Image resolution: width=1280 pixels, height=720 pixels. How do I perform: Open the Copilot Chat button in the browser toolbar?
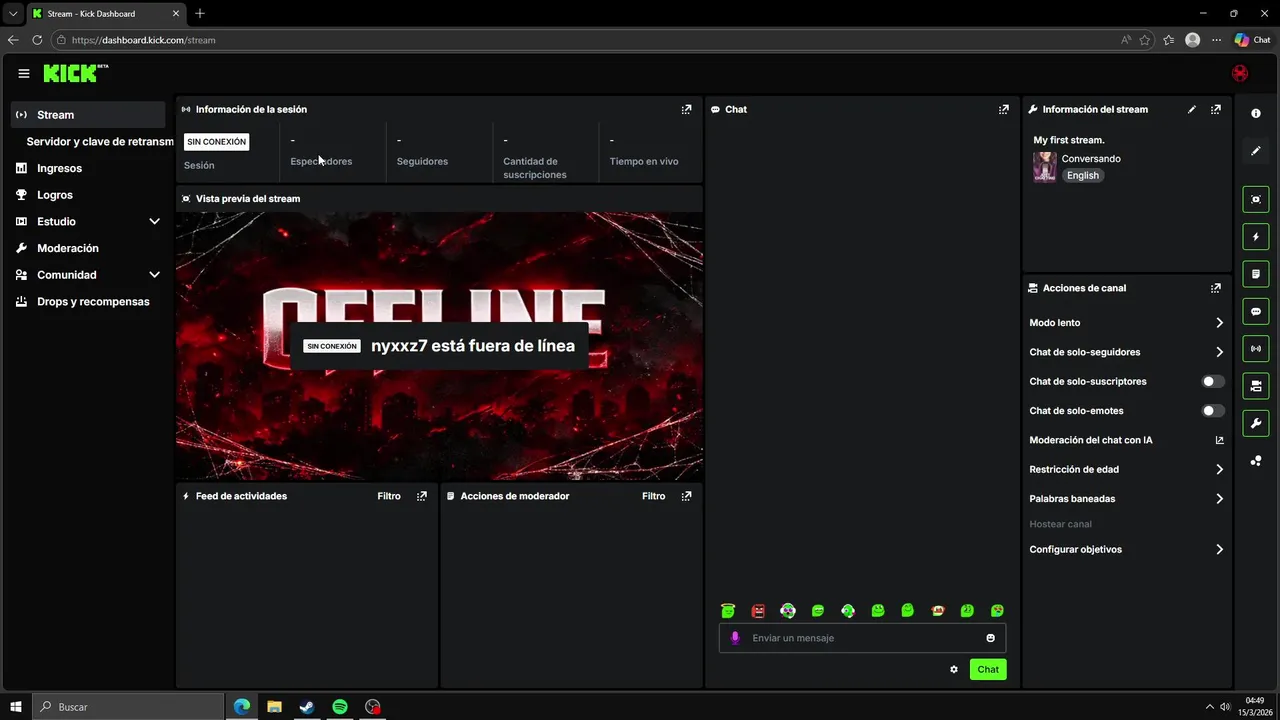click(1253, 40)
